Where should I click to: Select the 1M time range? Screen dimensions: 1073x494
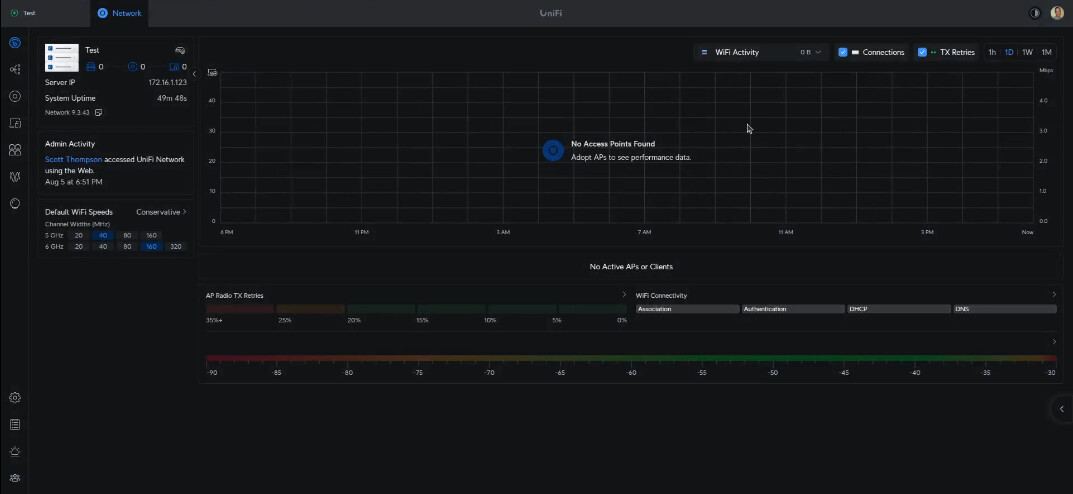click(1046, 52)
